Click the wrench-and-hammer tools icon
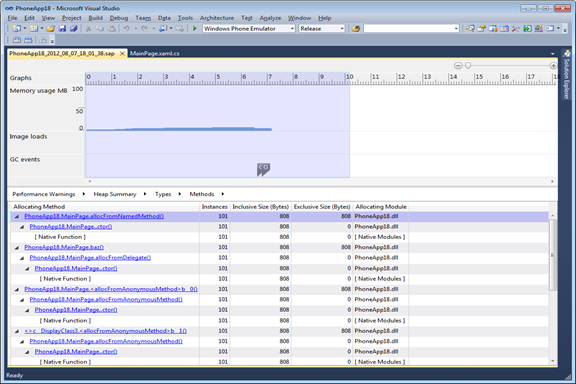 pos(516,28)
